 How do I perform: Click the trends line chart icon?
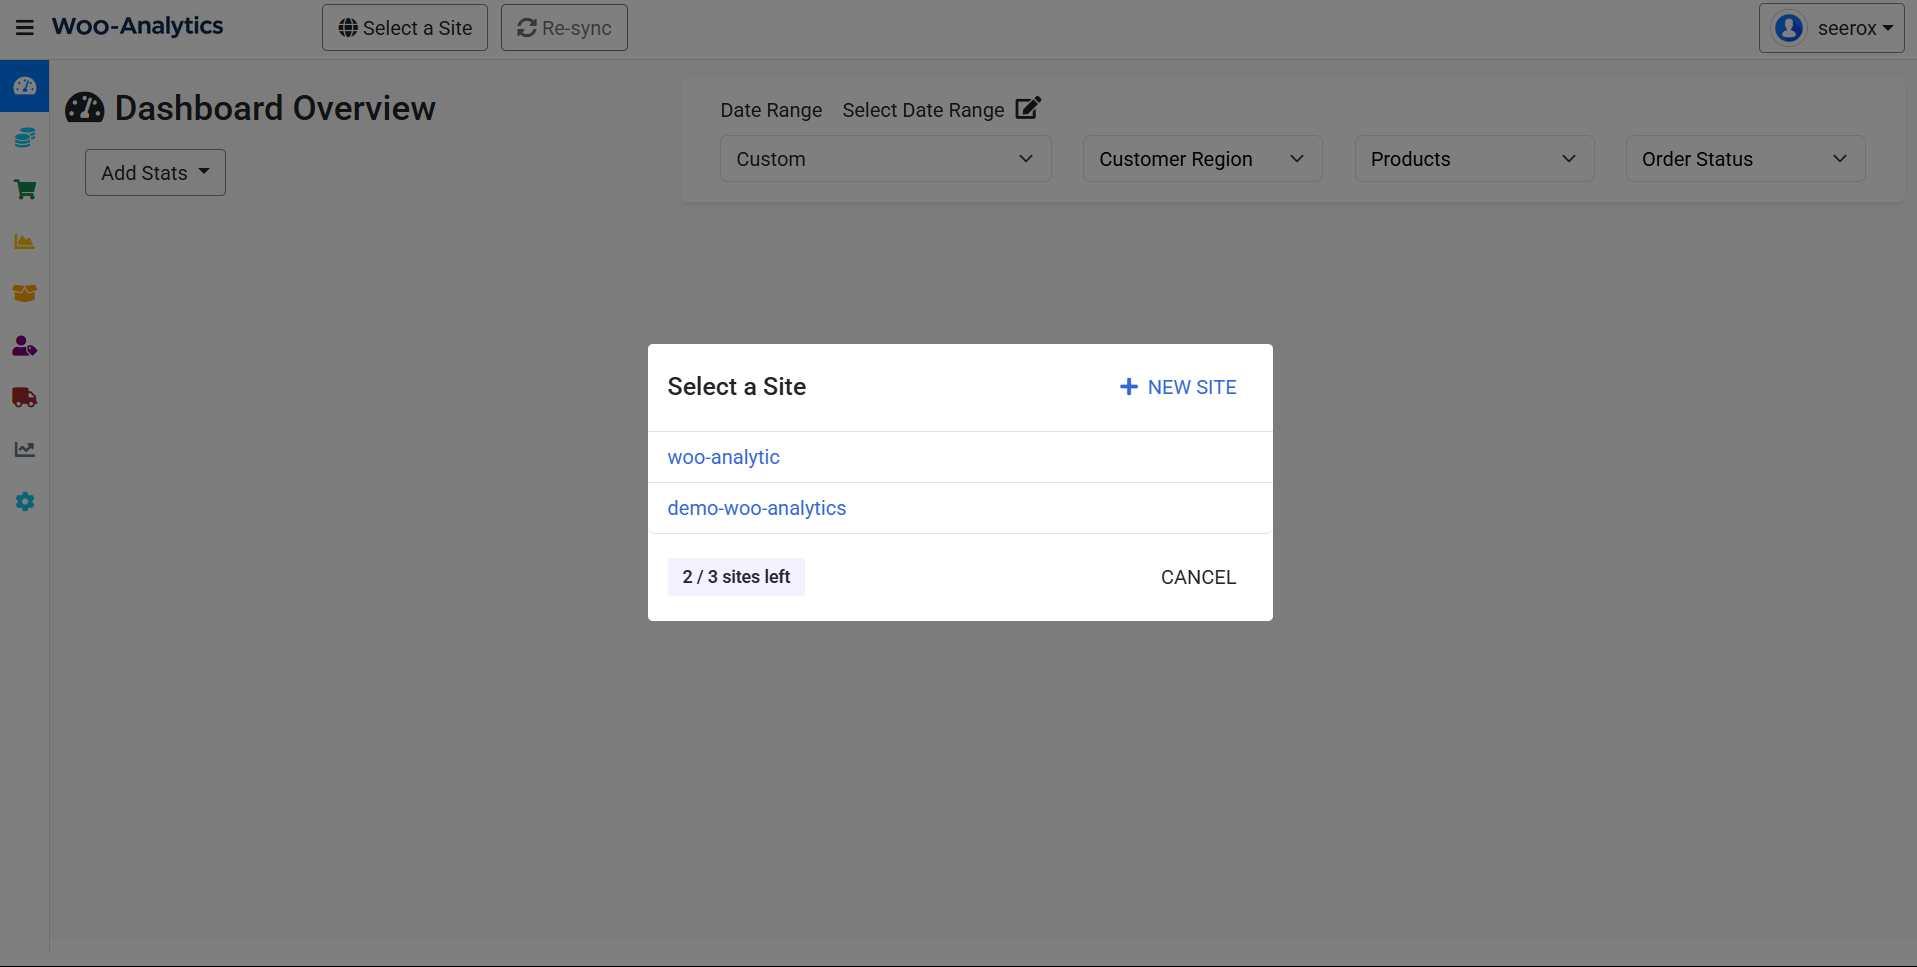24,449
